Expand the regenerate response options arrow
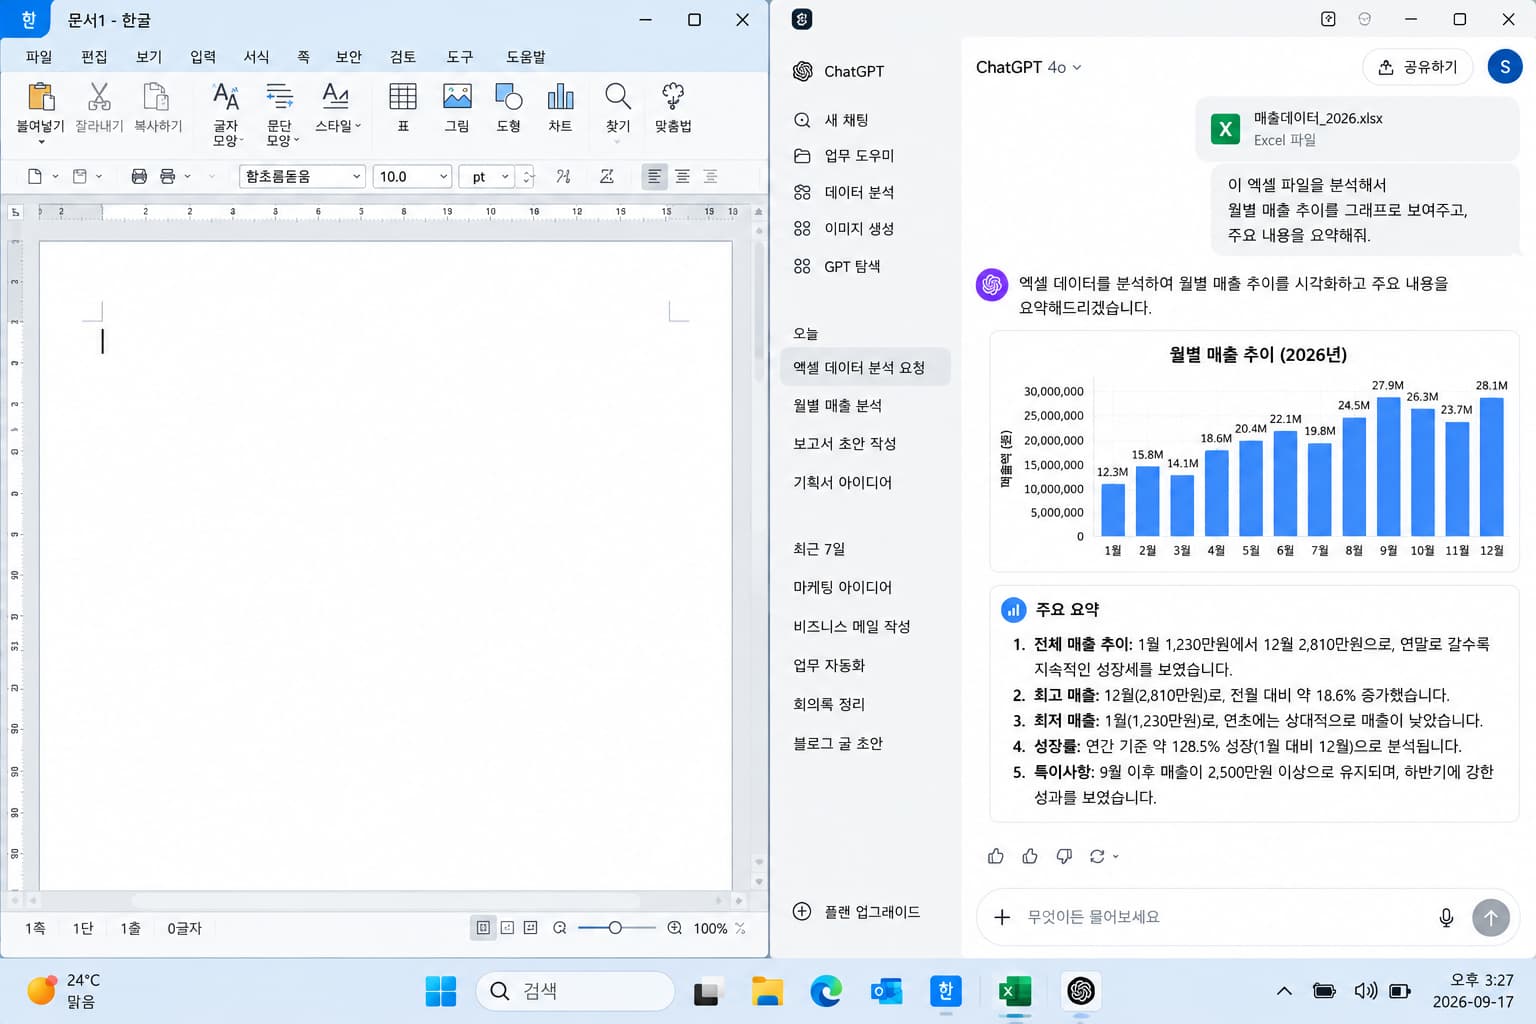The width and height of the screenshot is (1536, 1024). 1116,856
